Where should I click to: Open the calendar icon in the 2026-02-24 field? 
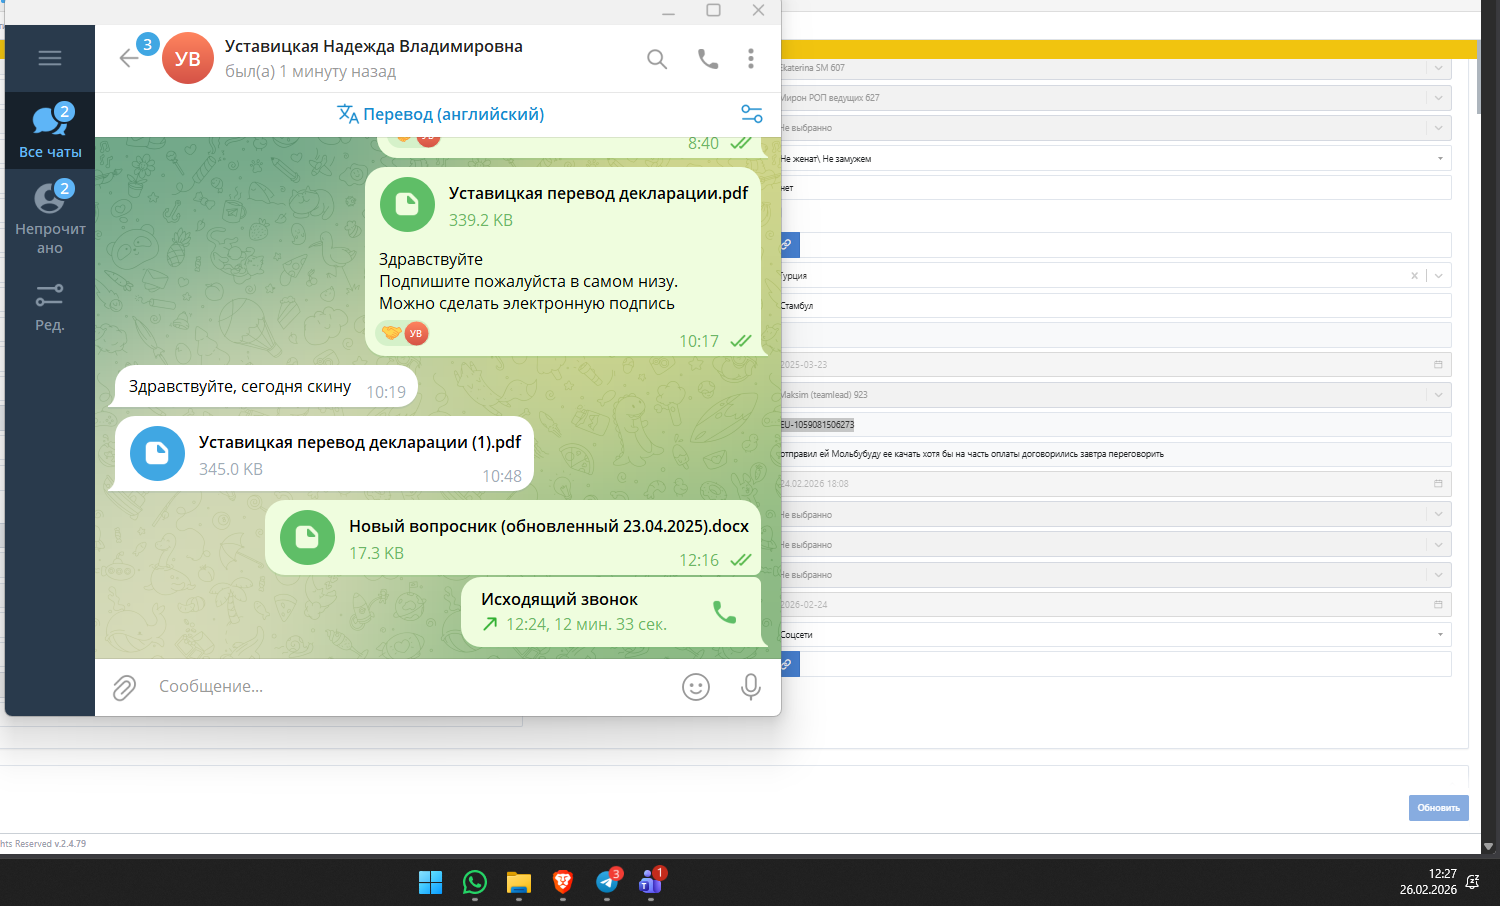1438,605
